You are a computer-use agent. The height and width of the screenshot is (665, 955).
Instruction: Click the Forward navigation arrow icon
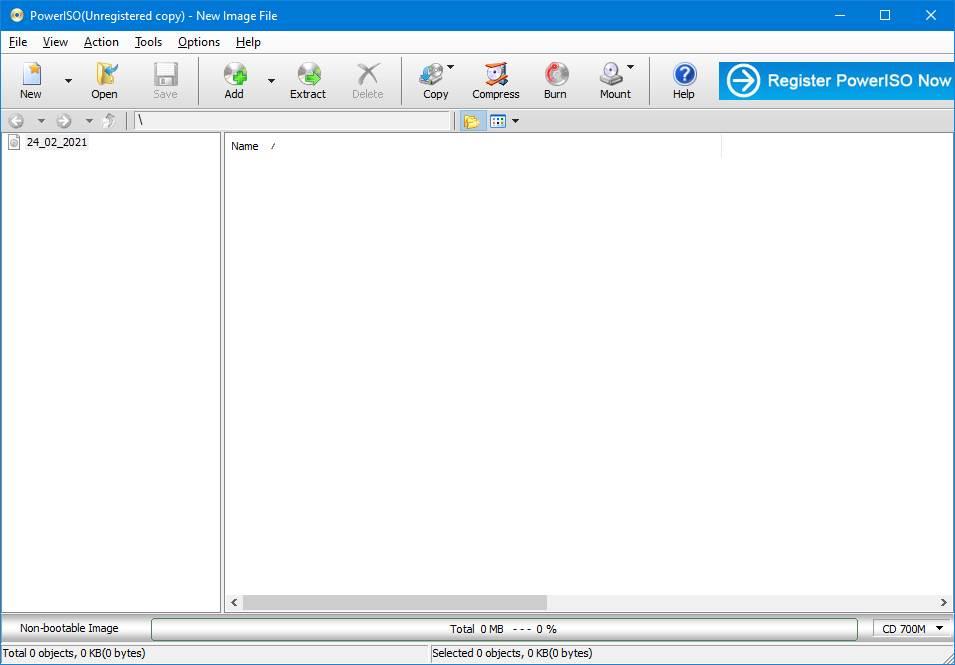click(64, 121)
